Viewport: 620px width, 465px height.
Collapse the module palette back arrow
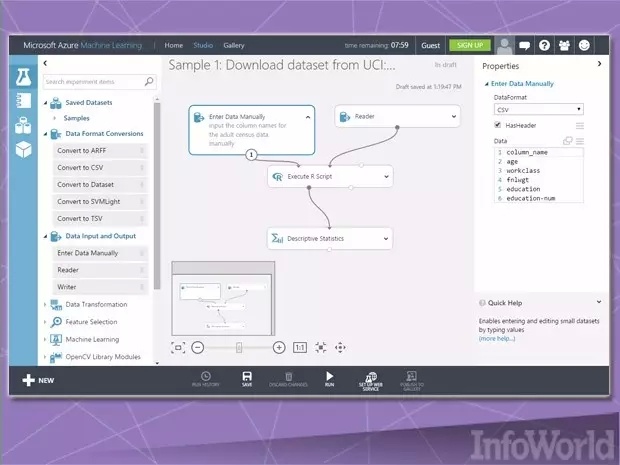[45, 63]
